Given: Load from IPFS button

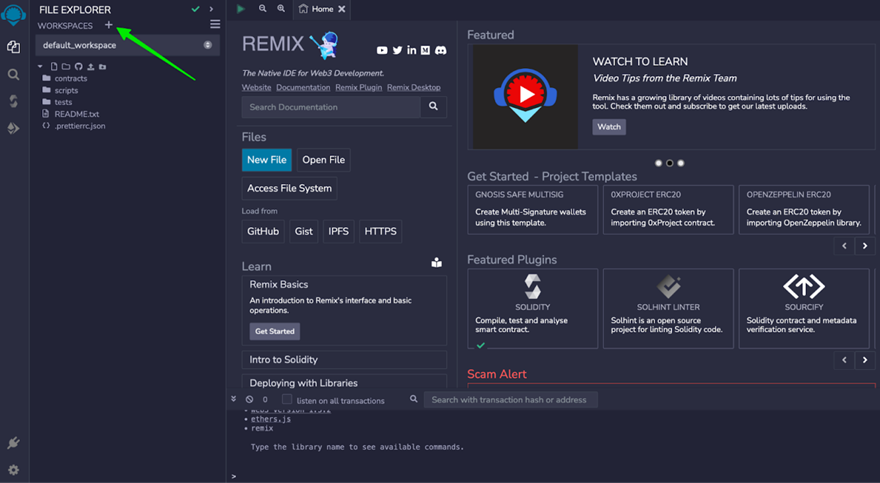Looking at the screenshot, I should pos(338,231).
